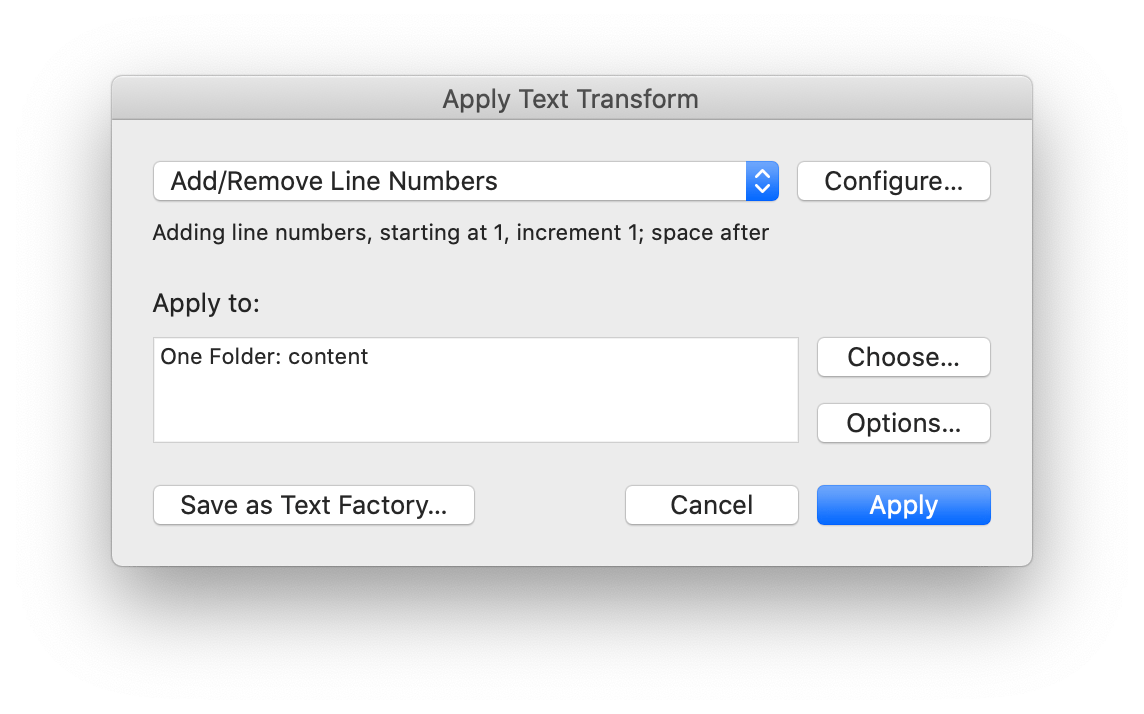This screenshot has height=714, width=1144.
Task: Click empty space in the Apply to list box
Action: [x=475, y=410]
